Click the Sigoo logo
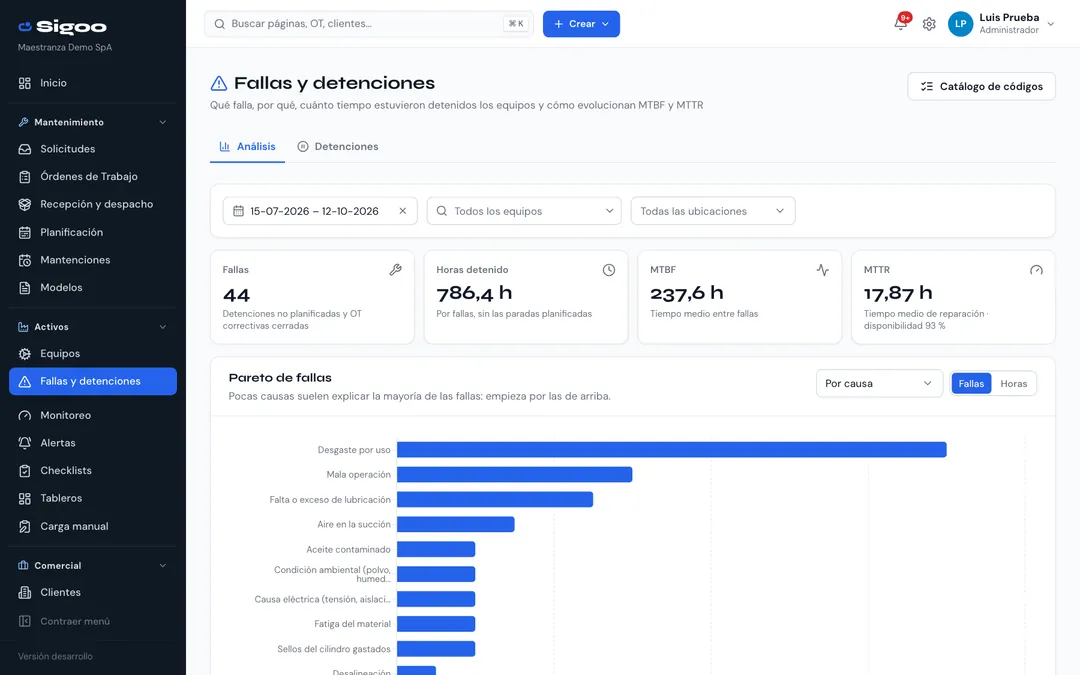The width and height of the screenshot is (1080, 675). 62,27
